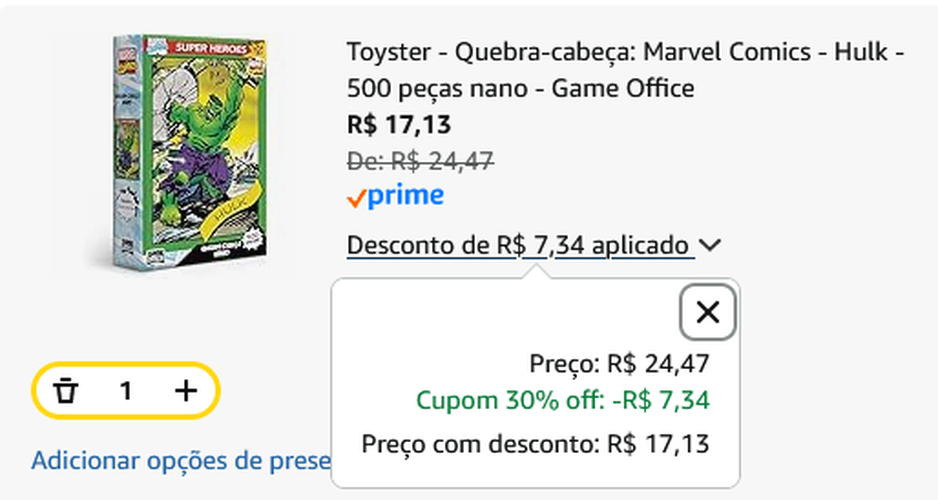Click the strikethrough original price "De: R$ 24,47"

point(420,160)
